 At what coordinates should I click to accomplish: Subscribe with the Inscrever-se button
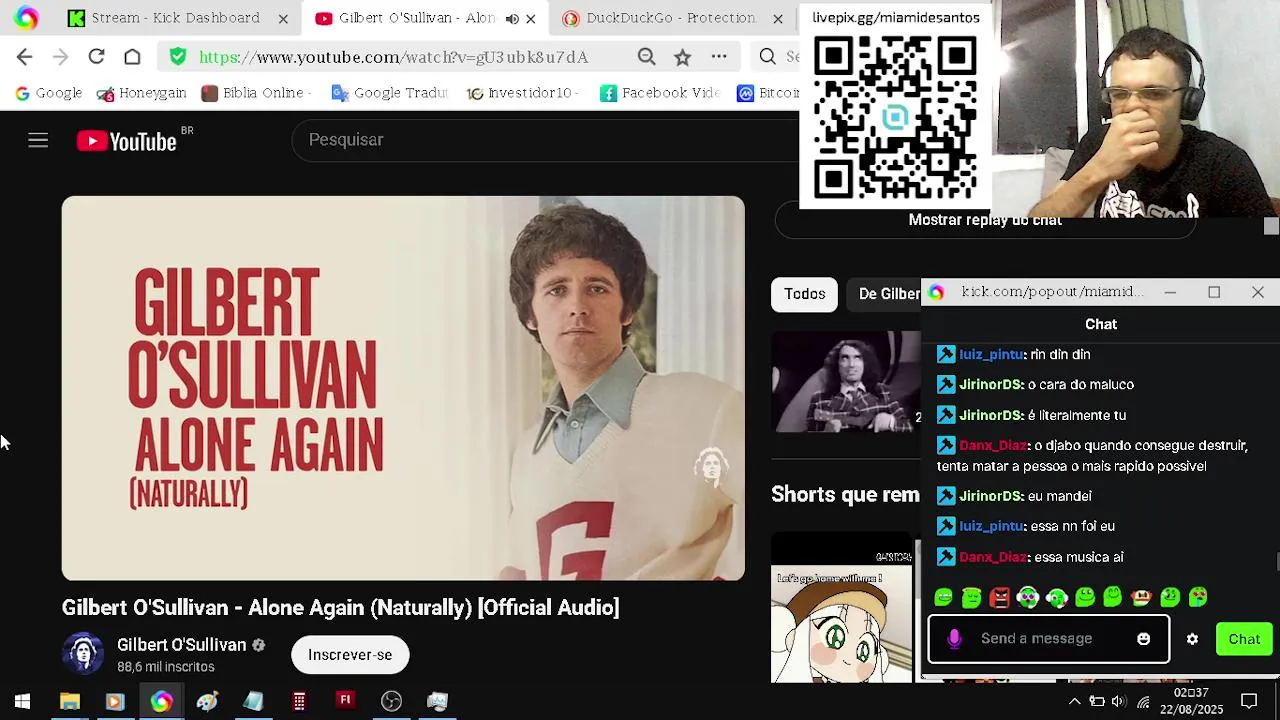(350, 655)
